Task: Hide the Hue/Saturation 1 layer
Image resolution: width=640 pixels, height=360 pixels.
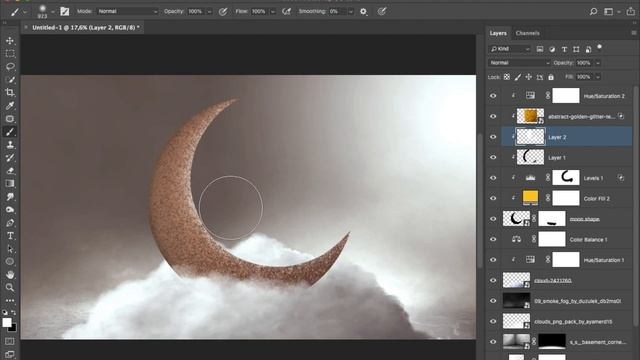Action: coord(493,260)
